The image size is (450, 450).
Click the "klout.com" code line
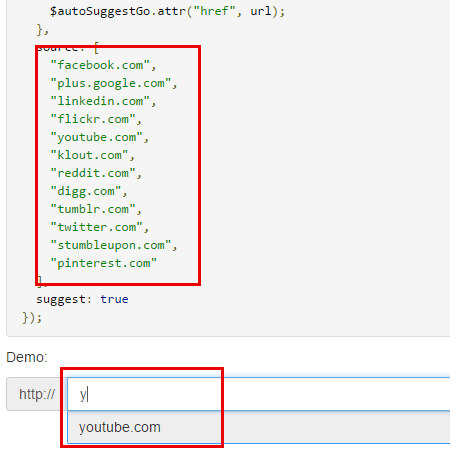(92, 155)
